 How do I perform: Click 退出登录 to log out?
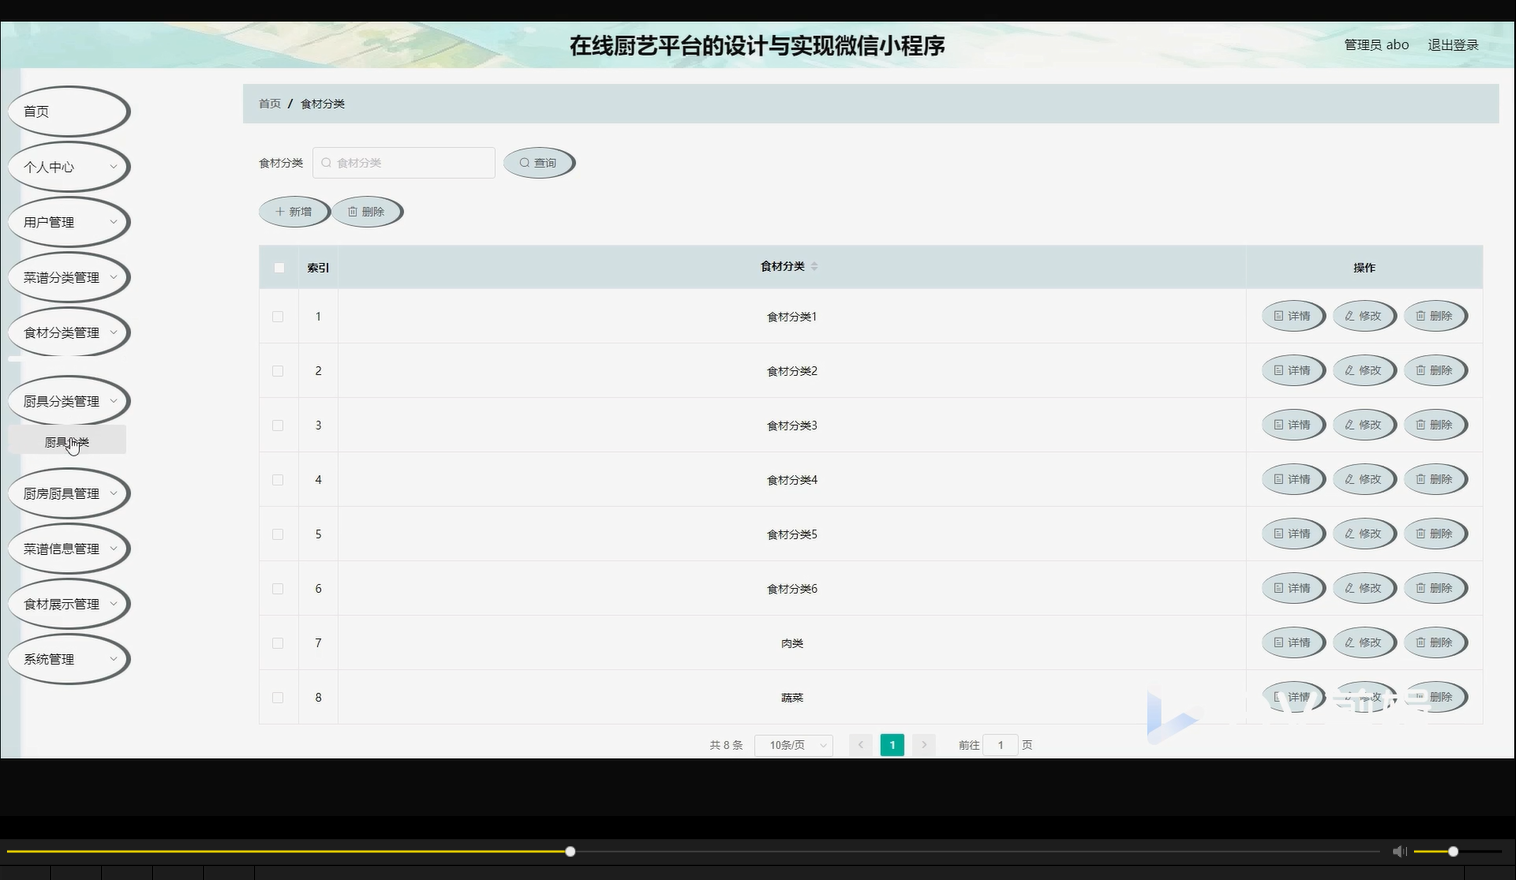[1453, 45]
